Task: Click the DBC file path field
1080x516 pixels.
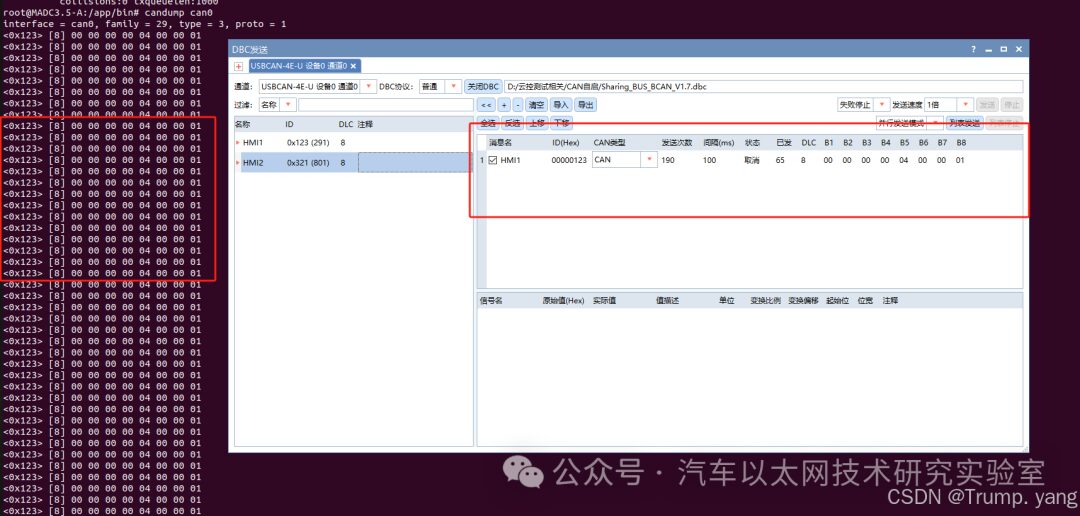Action: pyautogui.click(x=763, y=87)
